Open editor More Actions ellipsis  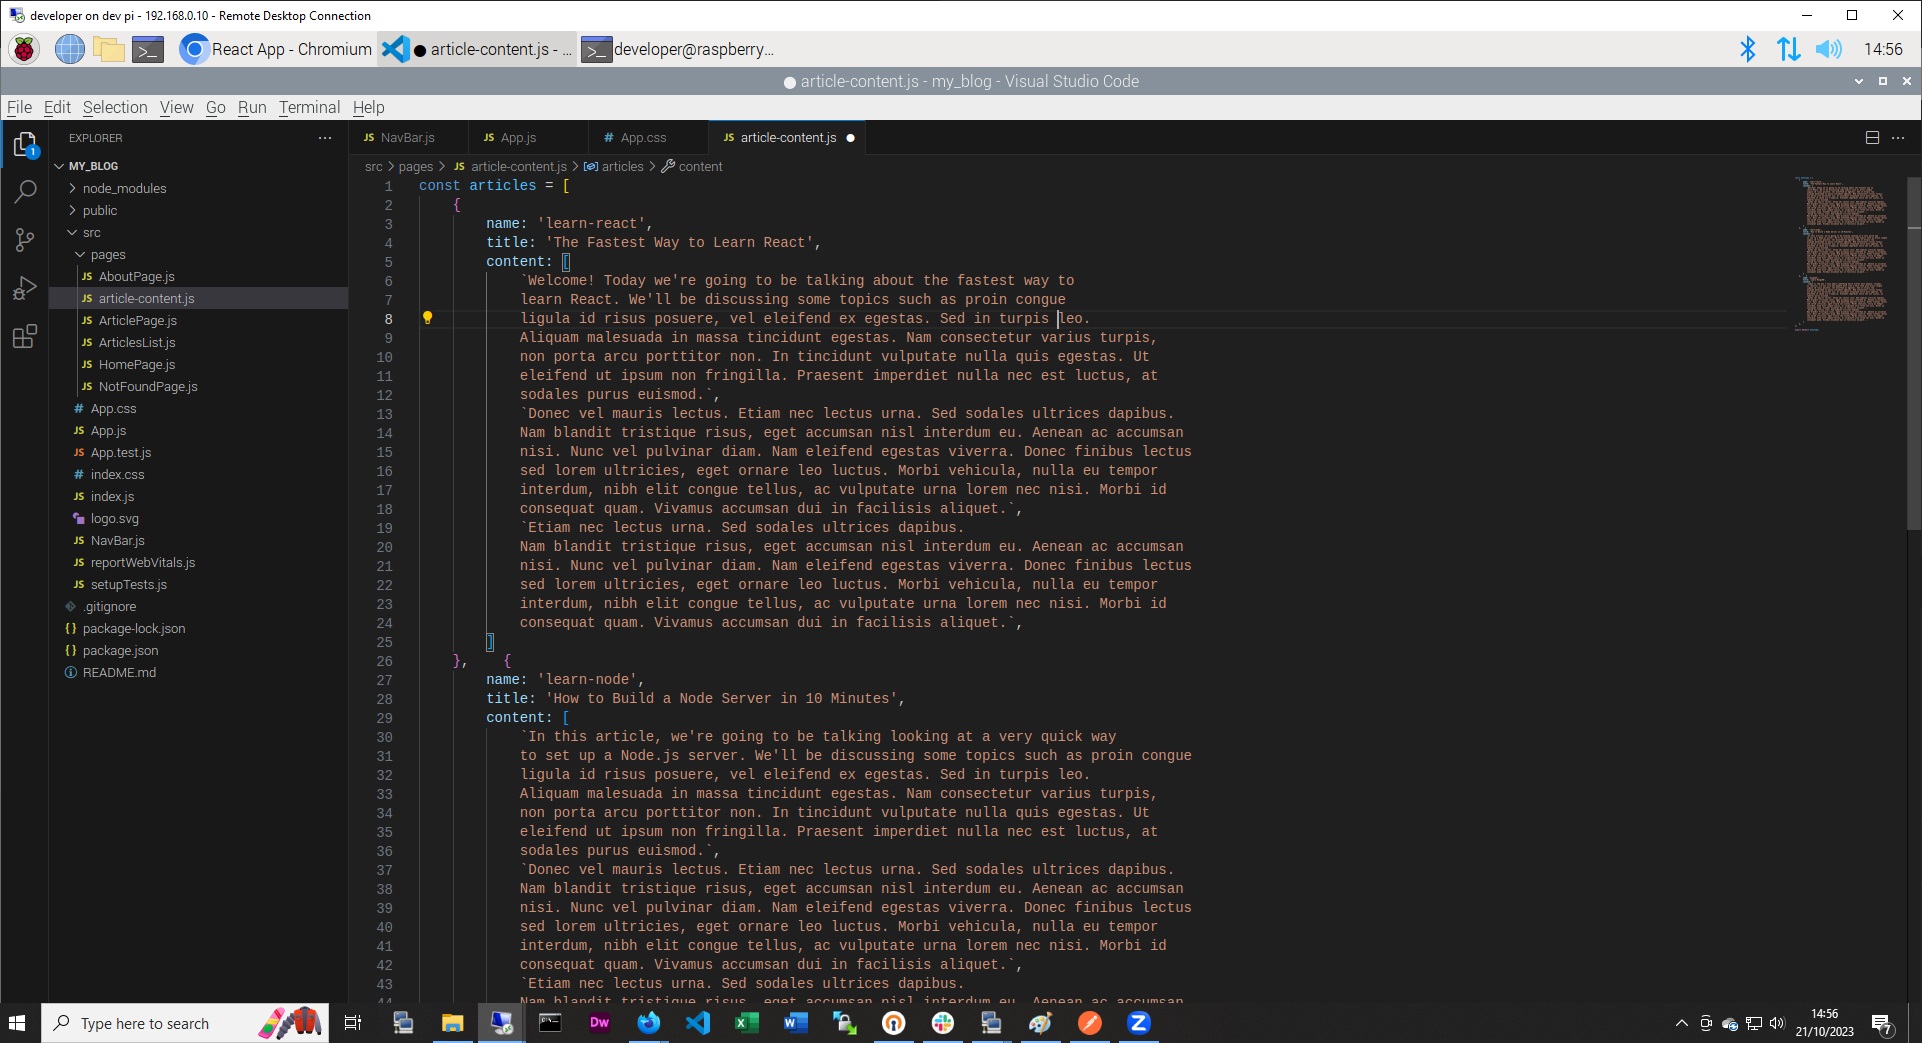pos(1898,138)
